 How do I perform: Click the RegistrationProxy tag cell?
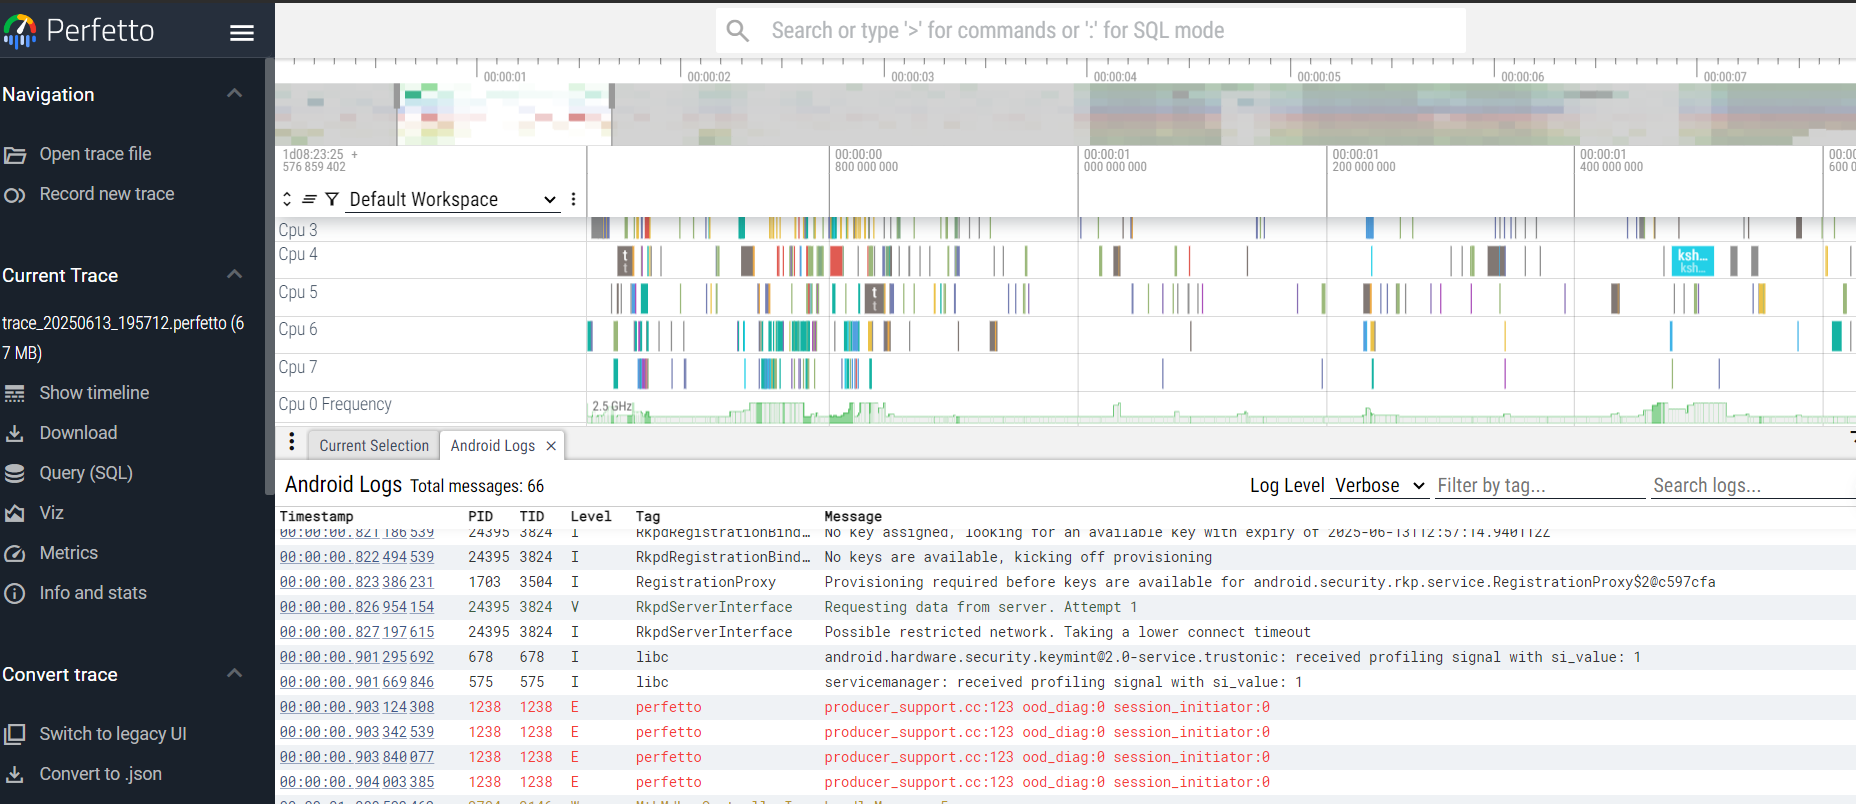tap(706, 582)
